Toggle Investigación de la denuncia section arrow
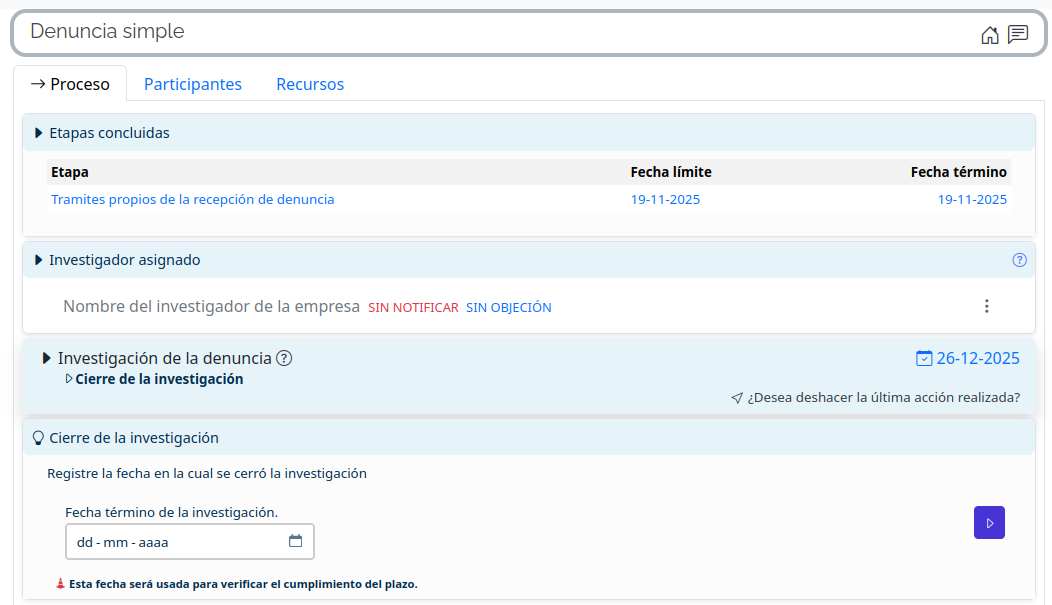 pyautogui.click(x=47, y=358)
